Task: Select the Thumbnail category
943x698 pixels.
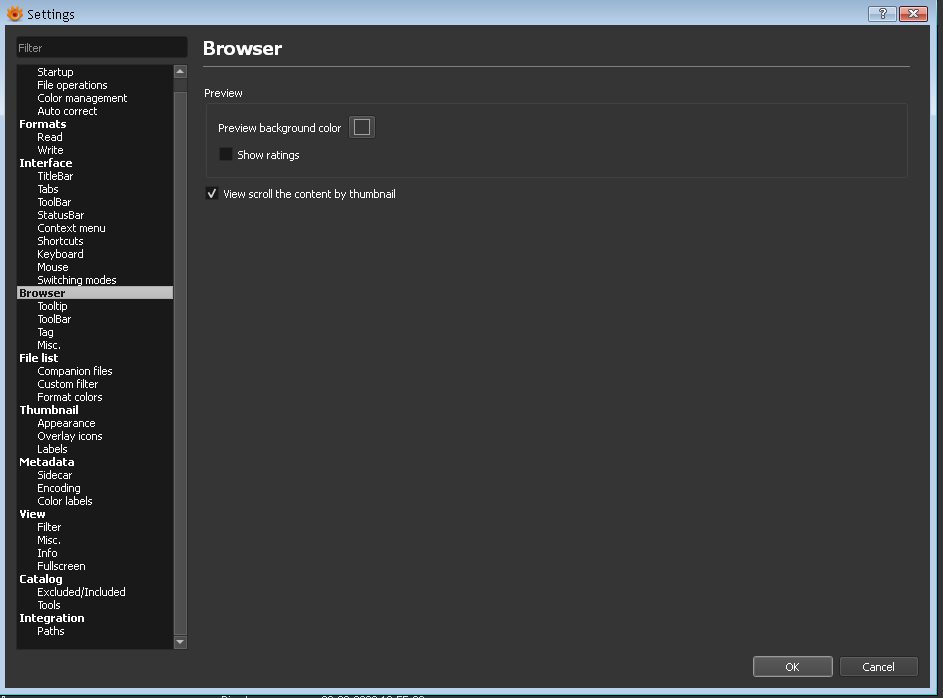Action: 49,410
